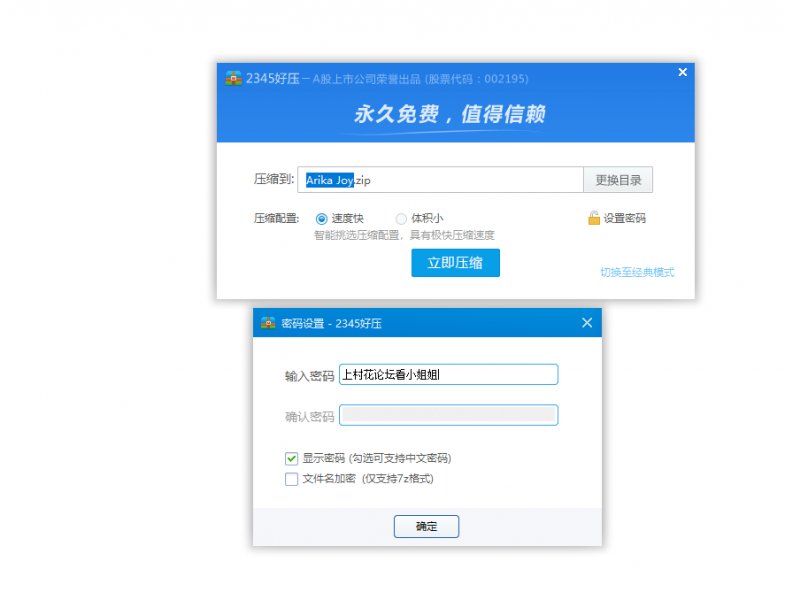Click the 密码设置 - 2345好压 title bar
The width and height of the screenshot is (785, 600).
pos(420,323)
